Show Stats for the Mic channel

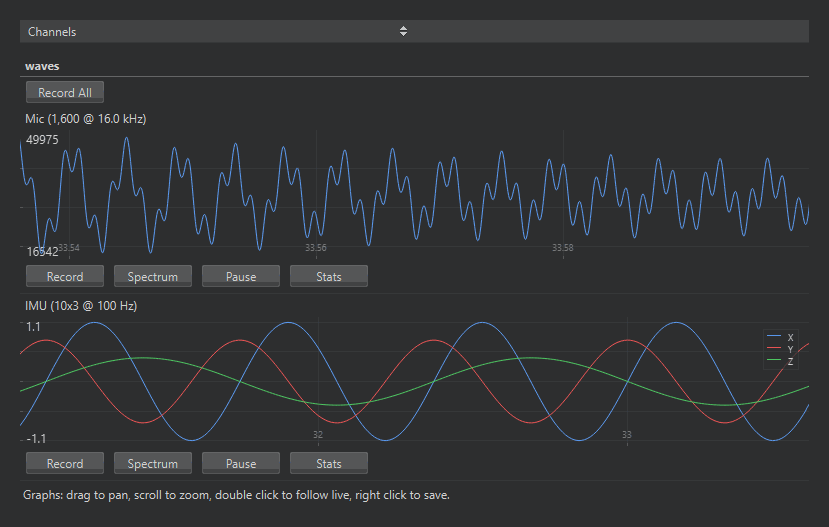coord(329,276)
